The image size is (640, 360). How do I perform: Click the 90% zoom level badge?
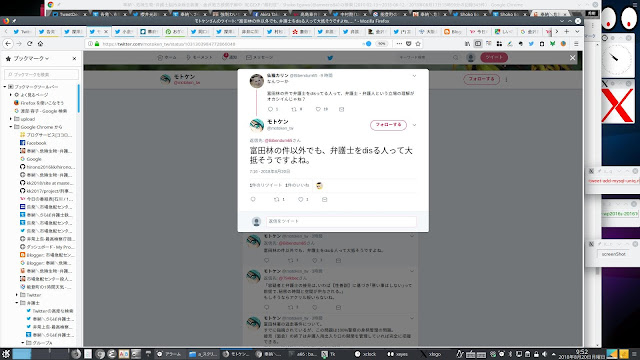[x=381, y=44]
